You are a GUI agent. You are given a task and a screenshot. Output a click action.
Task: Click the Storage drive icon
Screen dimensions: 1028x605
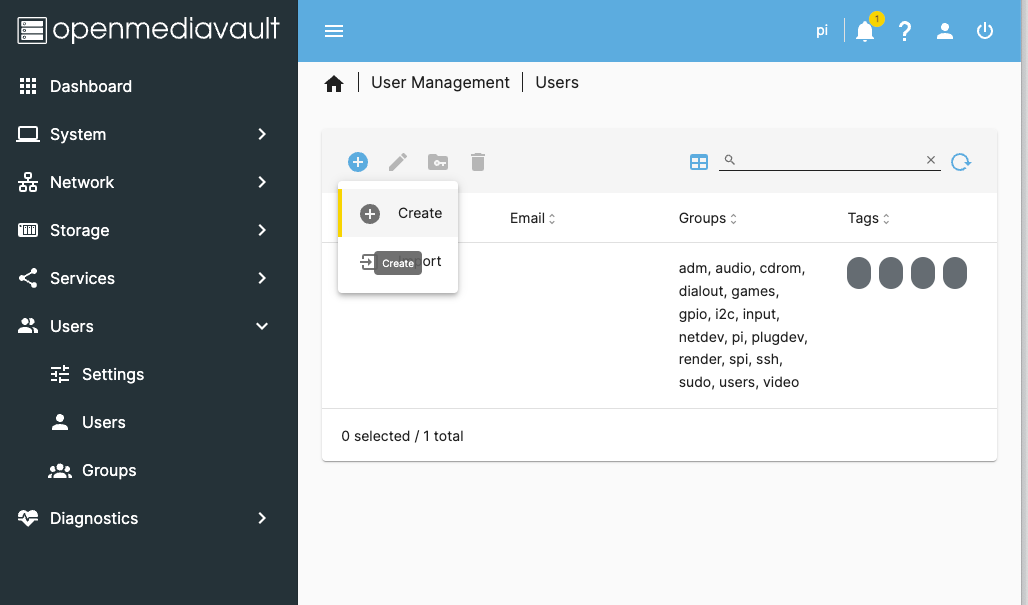coord(28,230)
